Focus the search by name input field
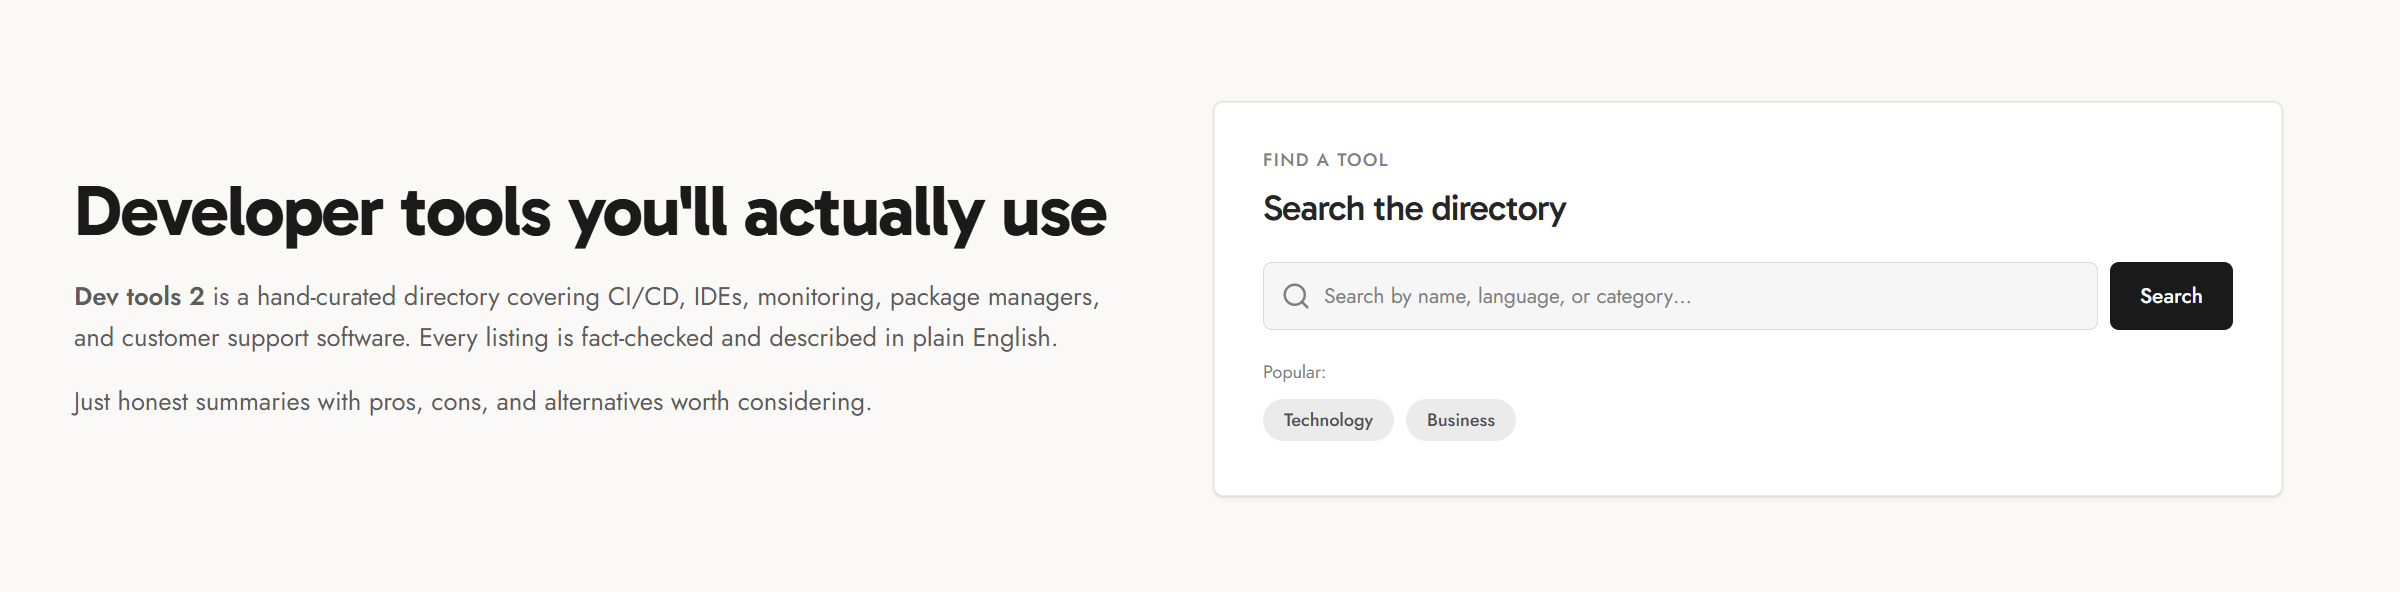This screenshot has width=2400, height=592. point(1680,296)
